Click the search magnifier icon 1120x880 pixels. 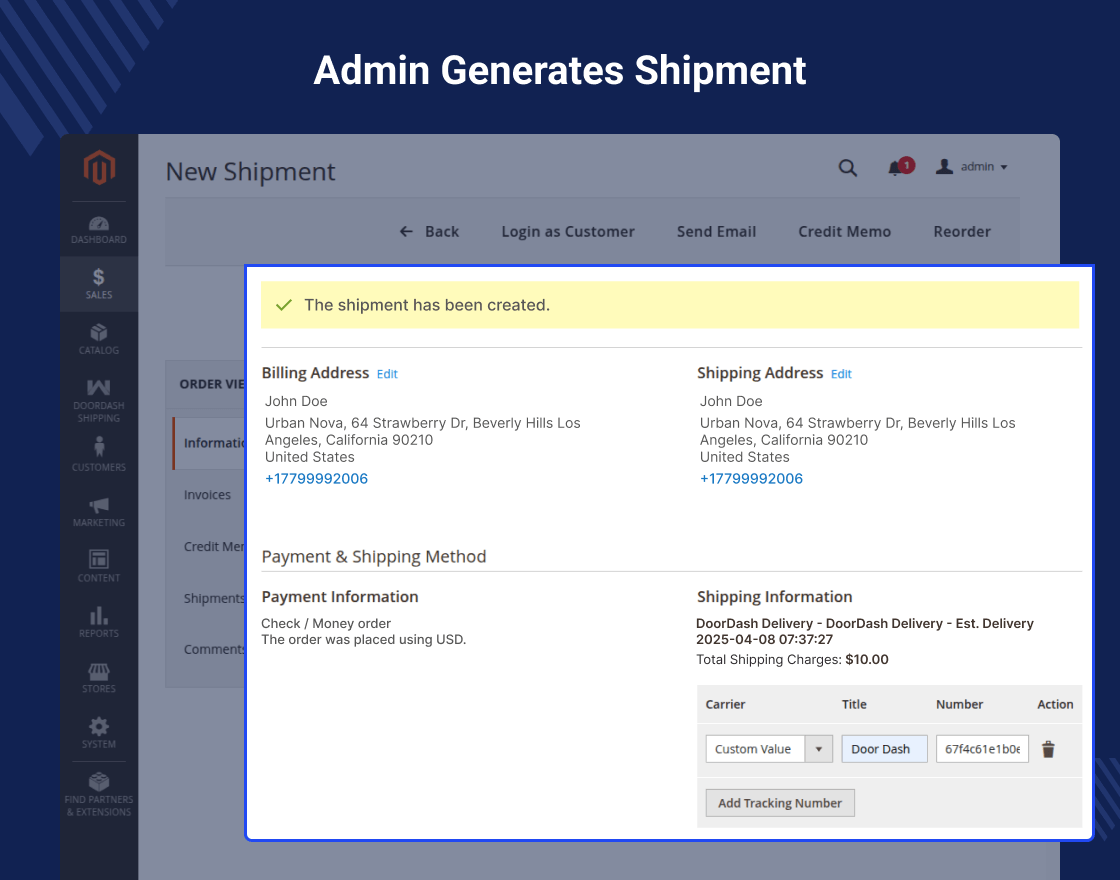tap(847, 168)
